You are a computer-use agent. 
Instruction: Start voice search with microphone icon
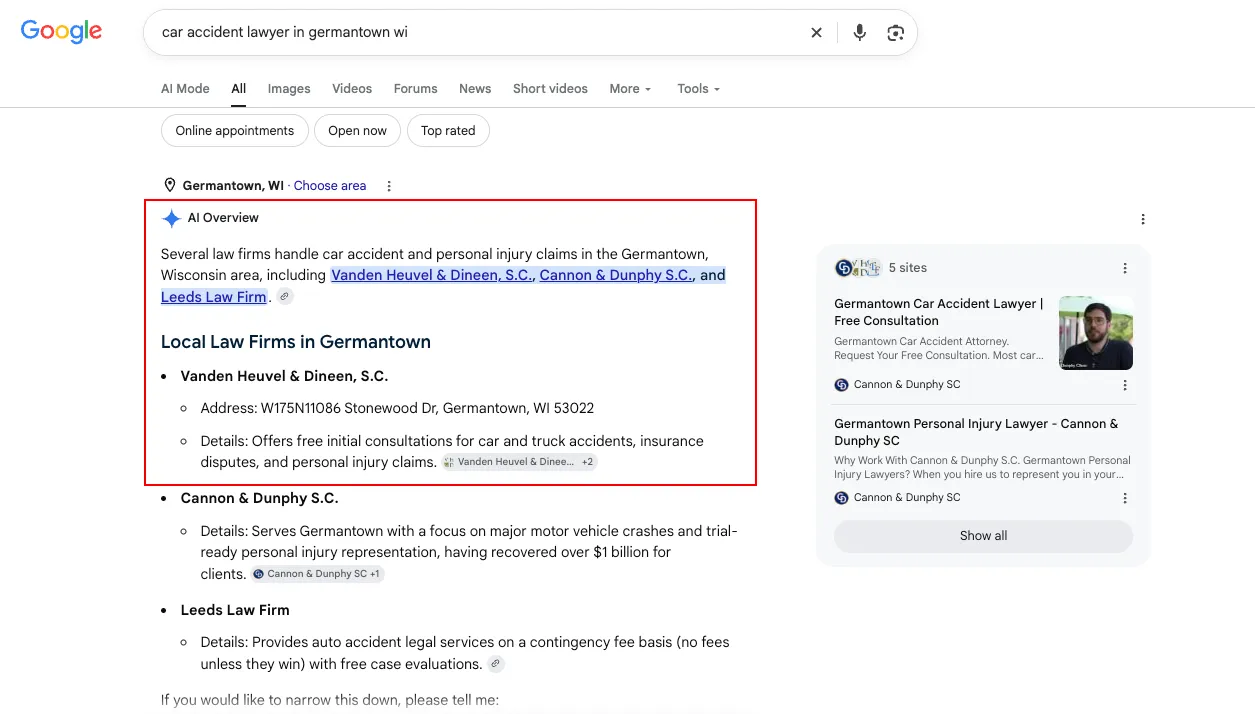point(859,32)
